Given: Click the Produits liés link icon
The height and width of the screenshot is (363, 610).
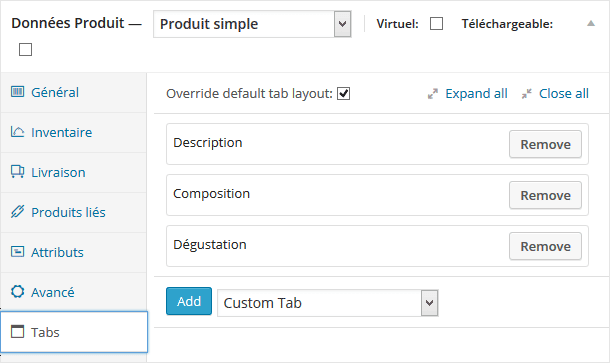Looking at the screenshot, I should point(17,212).
